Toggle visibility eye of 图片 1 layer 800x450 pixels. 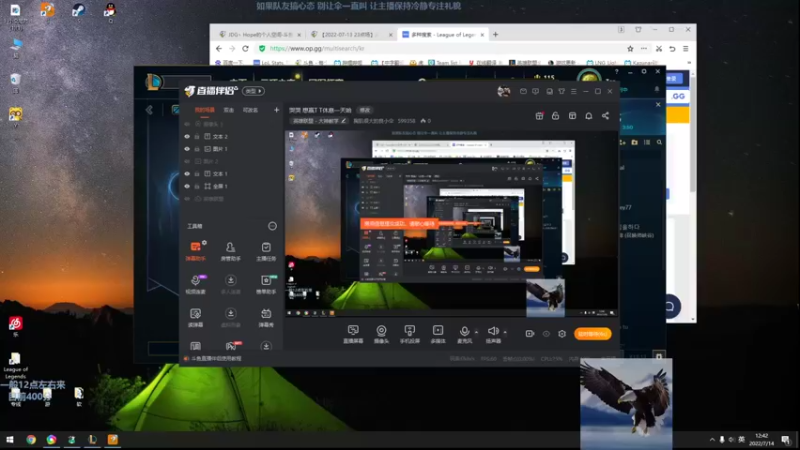[187, 149]
